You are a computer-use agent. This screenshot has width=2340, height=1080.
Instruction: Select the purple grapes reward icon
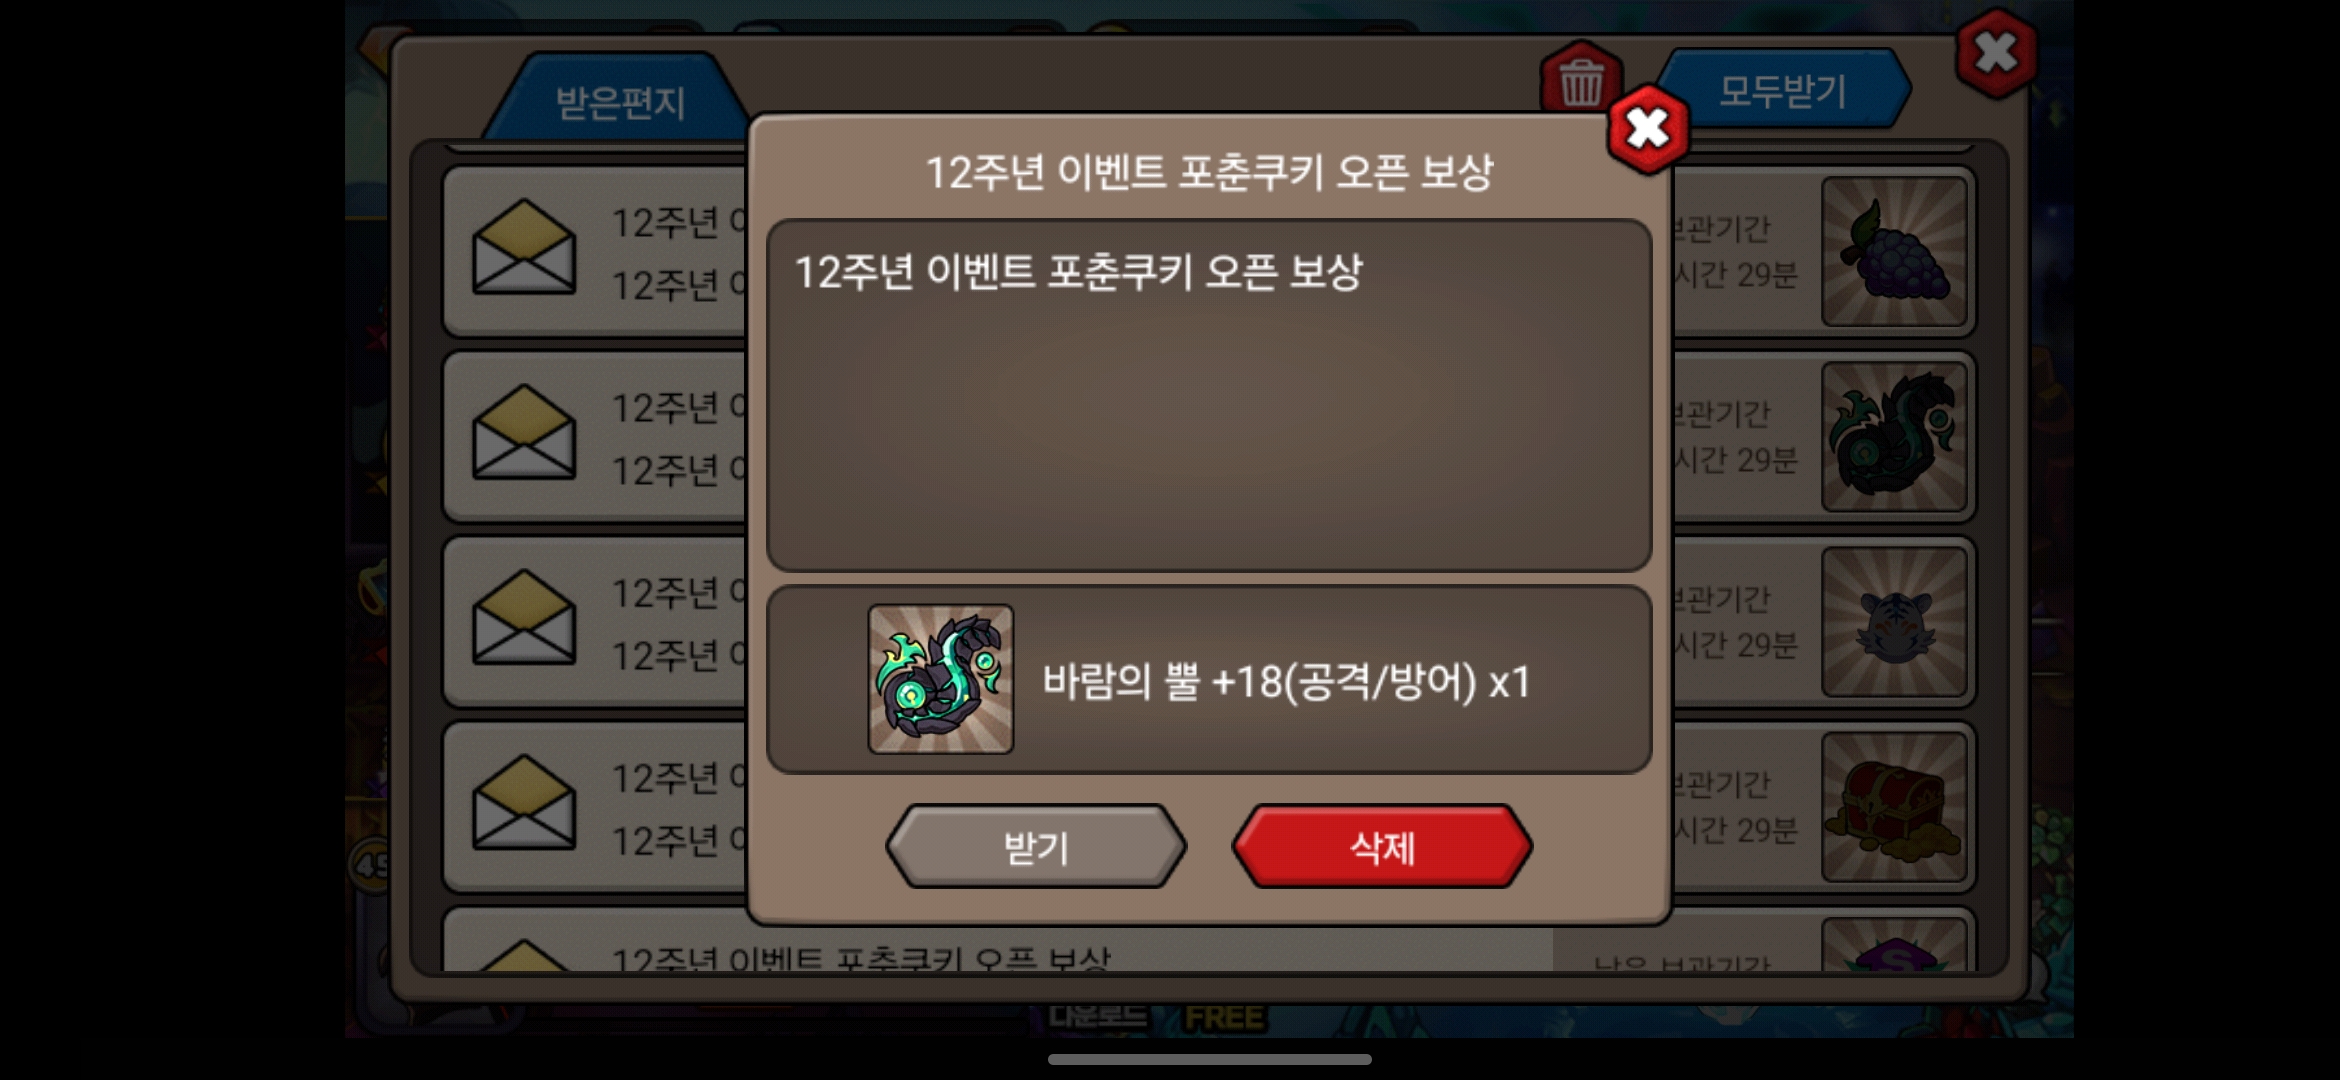pos(1894,251)
